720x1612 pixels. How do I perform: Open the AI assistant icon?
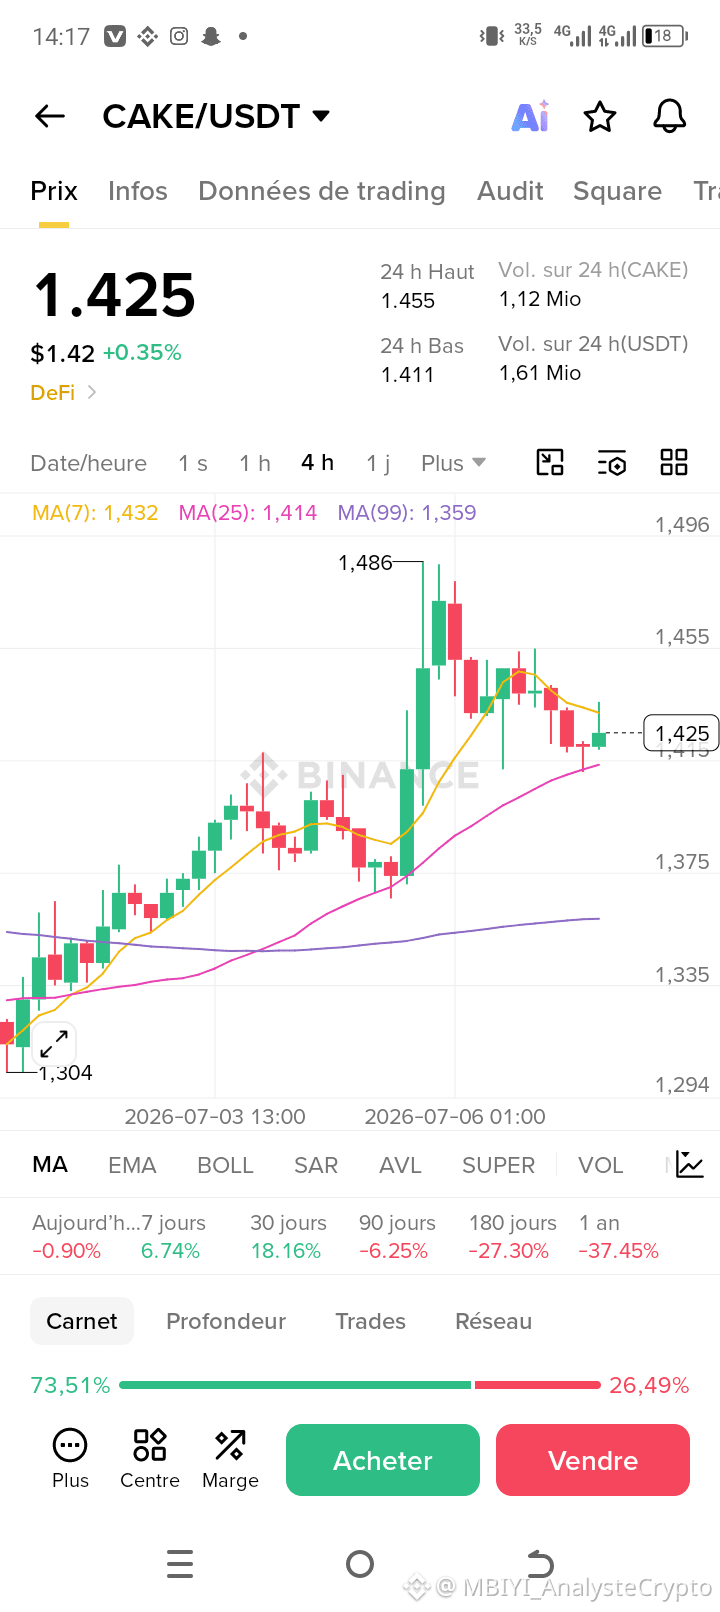(x=531, y=116)
